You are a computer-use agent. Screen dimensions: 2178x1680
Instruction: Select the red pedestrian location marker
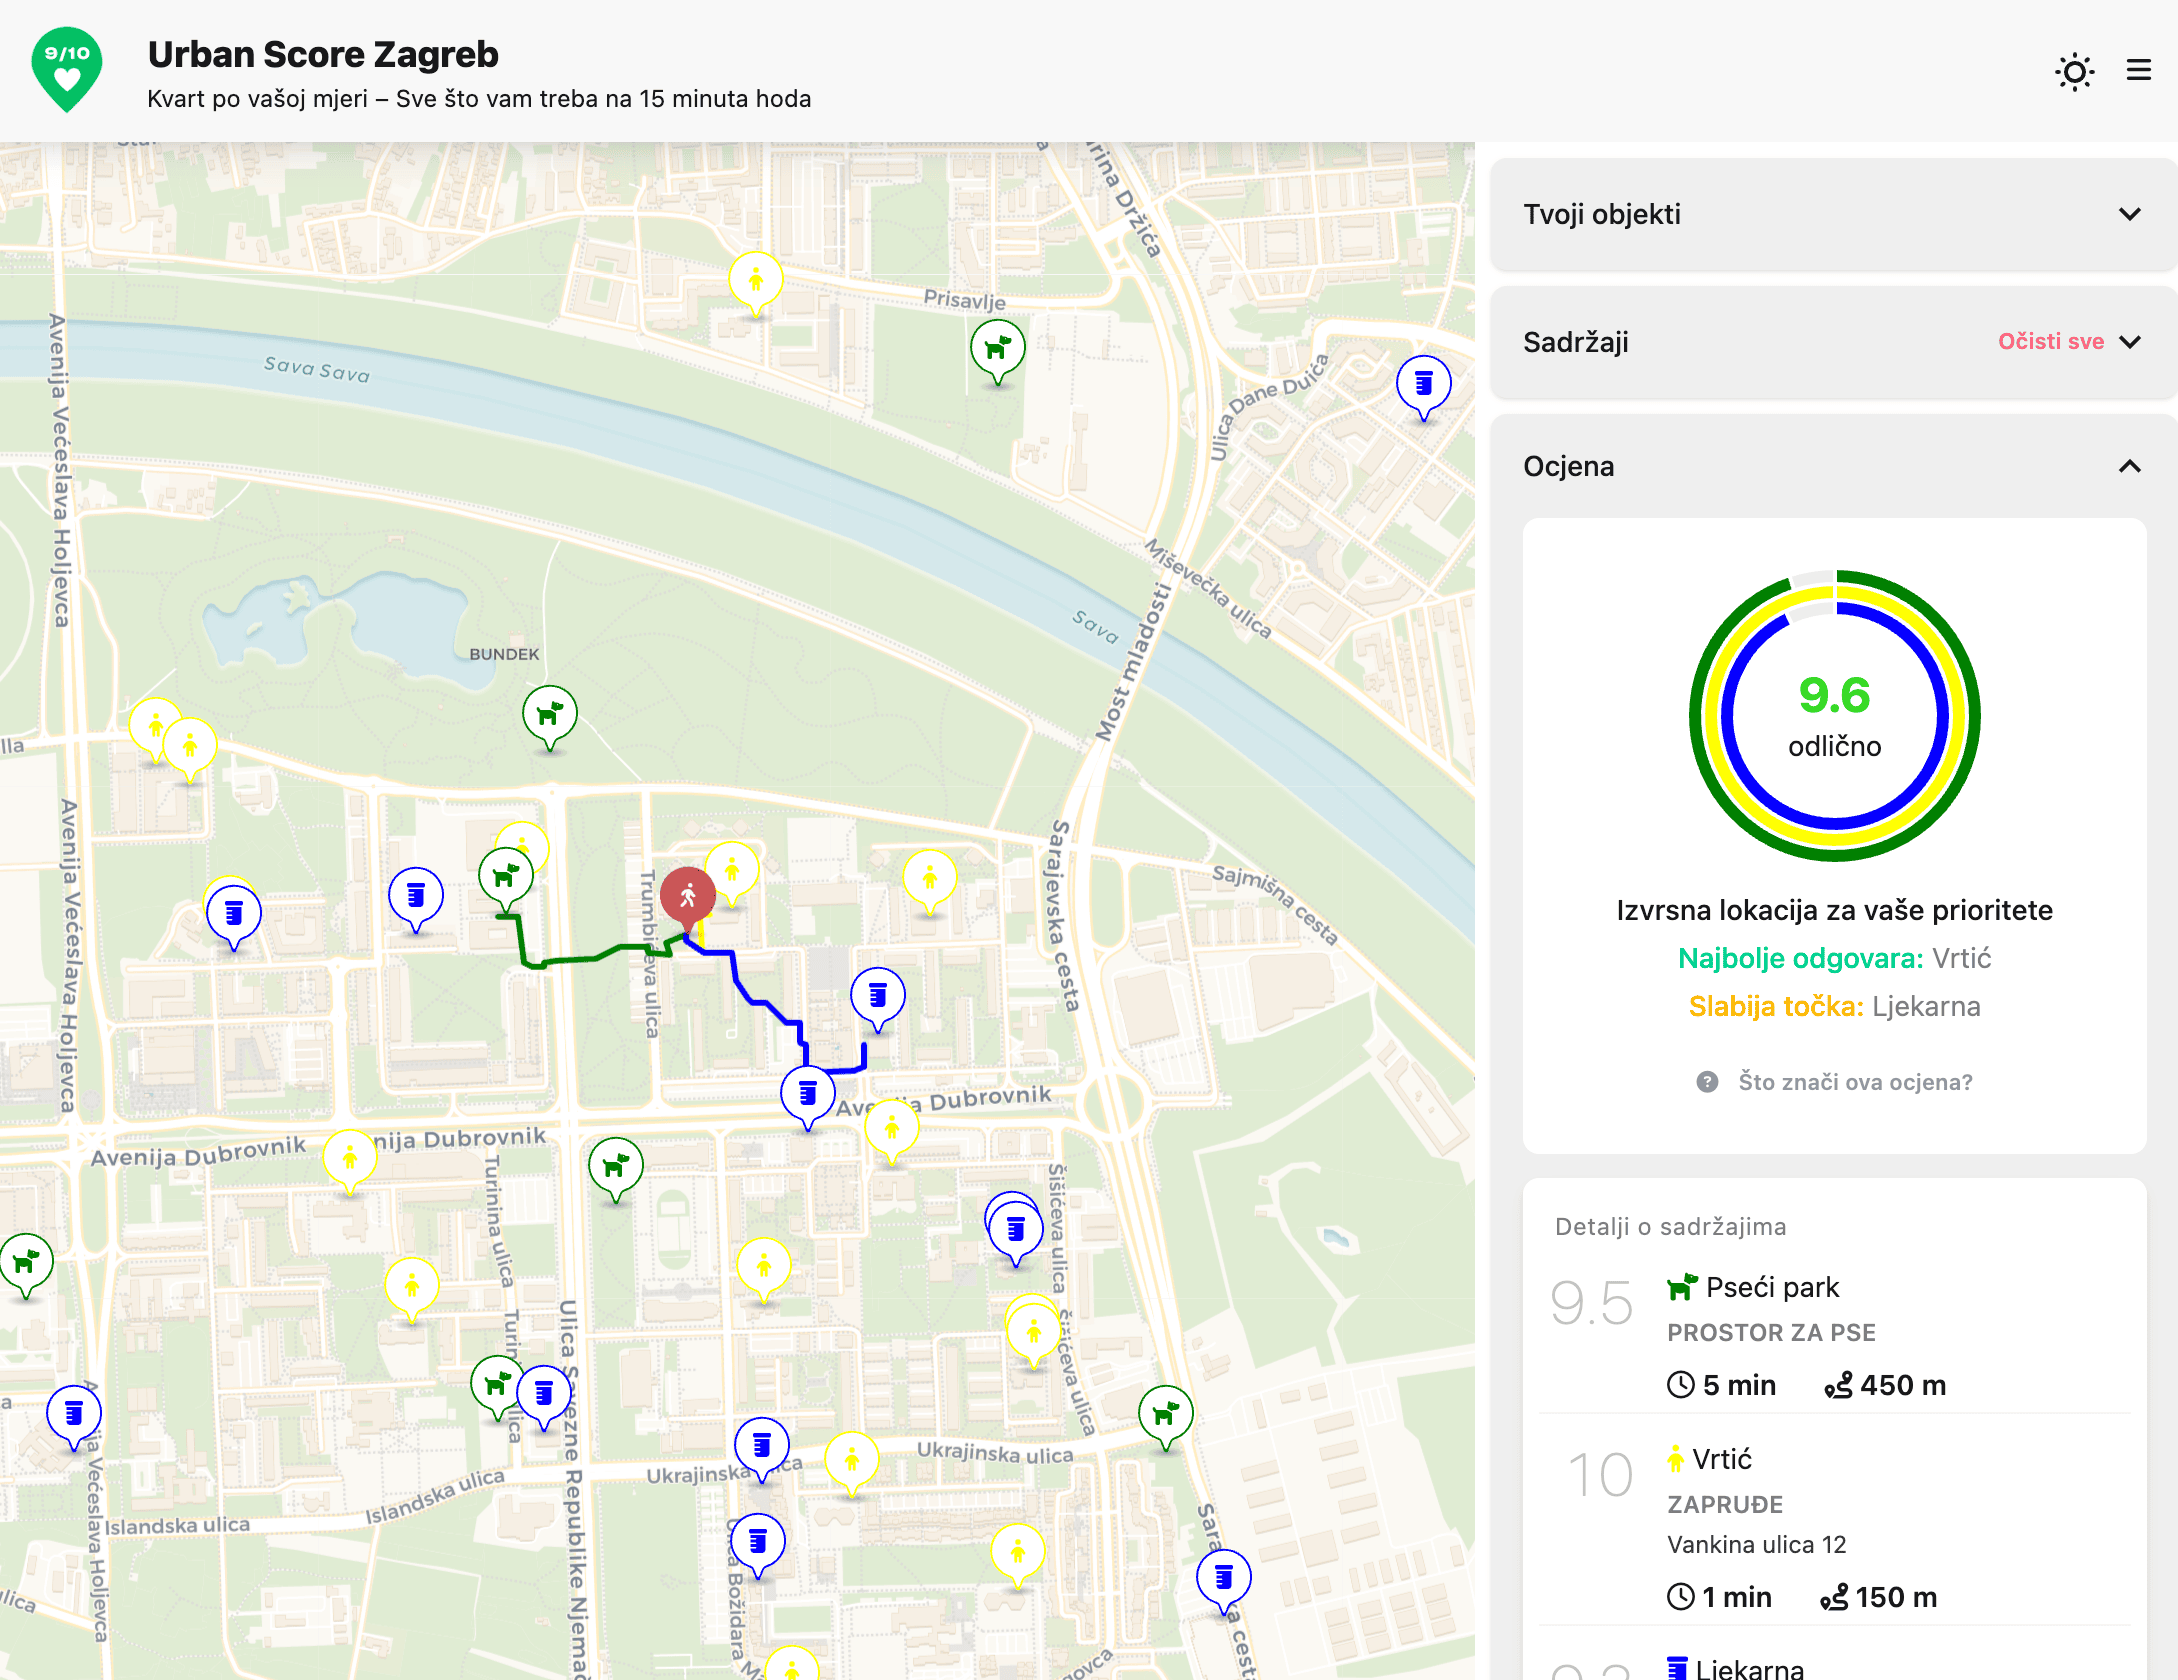[x=688, y=896]
